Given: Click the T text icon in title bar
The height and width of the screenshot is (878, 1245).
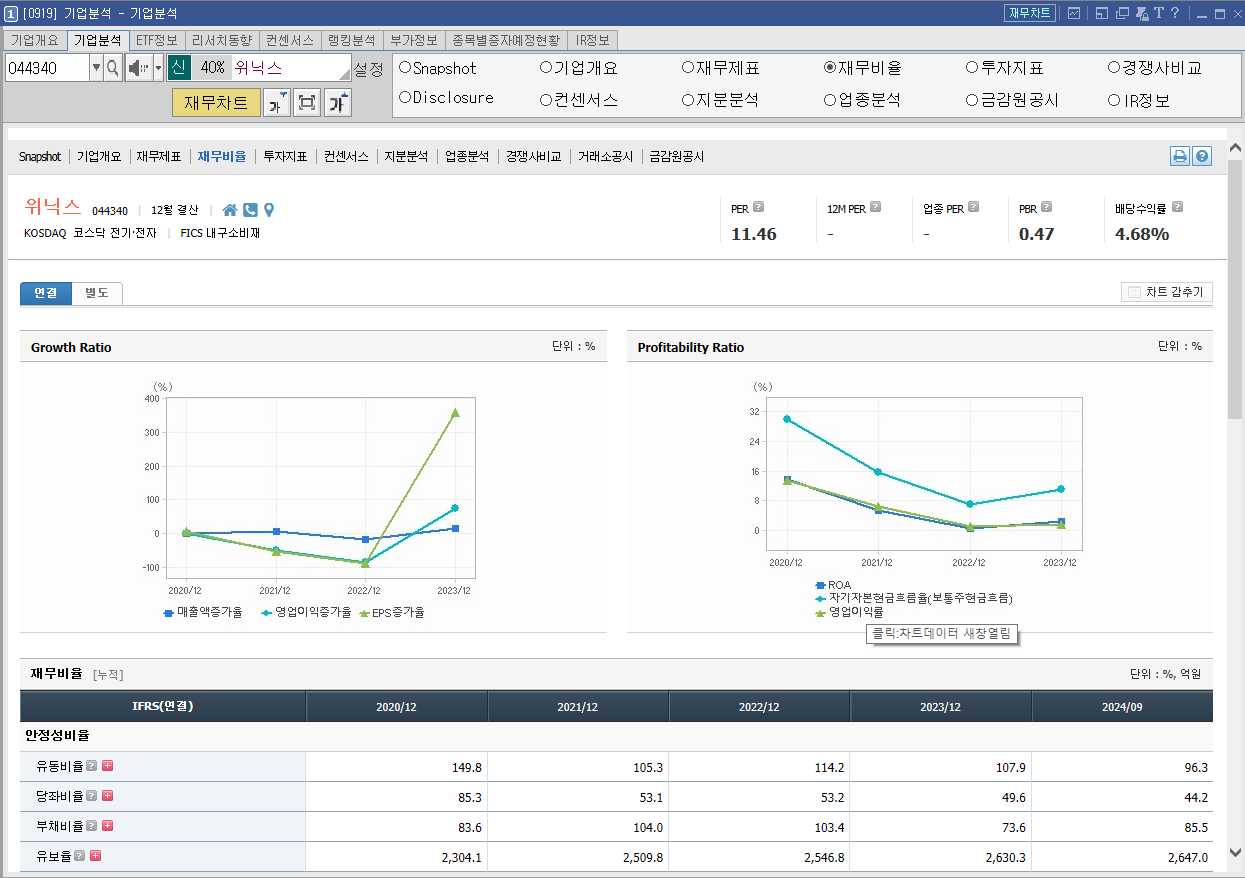Looking at the screenshot, I should click(1159, 13).
